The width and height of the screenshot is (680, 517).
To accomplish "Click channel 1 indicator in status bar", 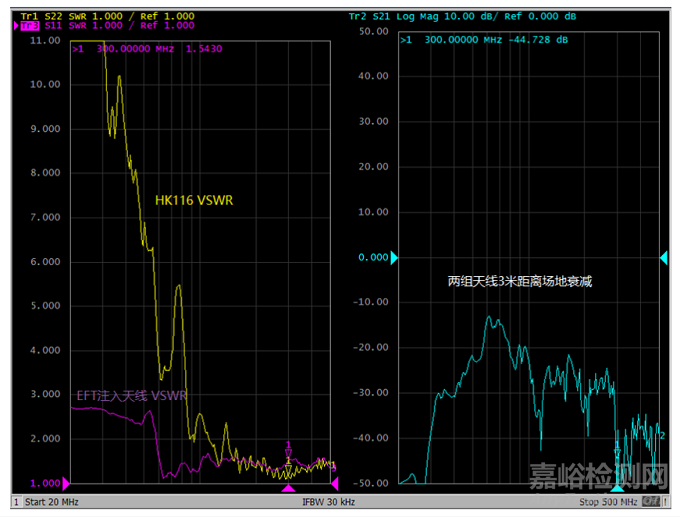I will (16, 501).
